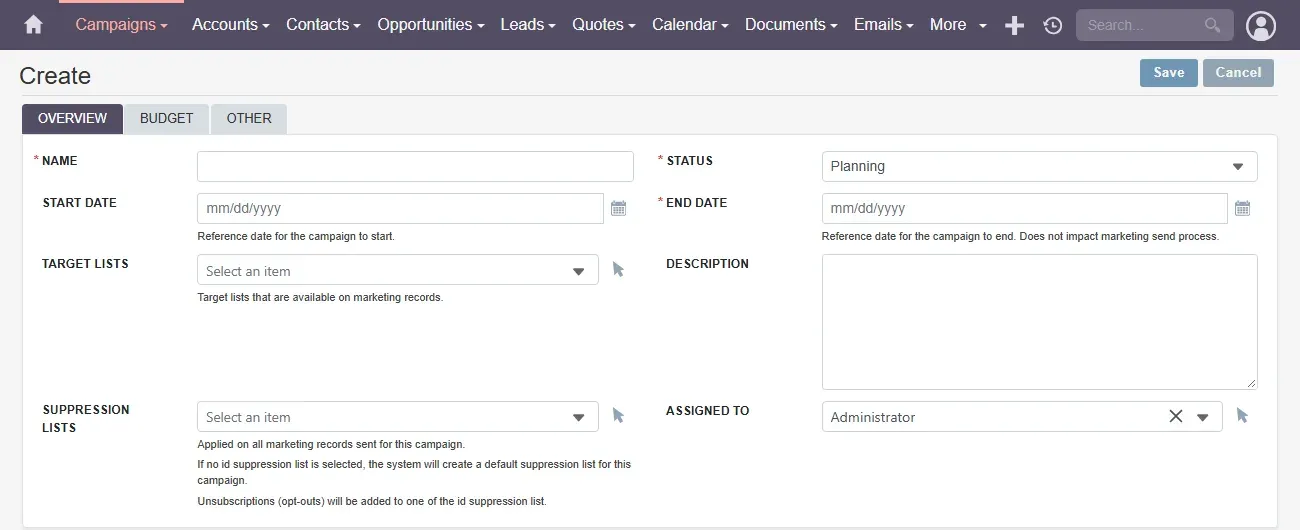
Task: Open the user profile avatar icon
Action: [x=1262, y=26]
